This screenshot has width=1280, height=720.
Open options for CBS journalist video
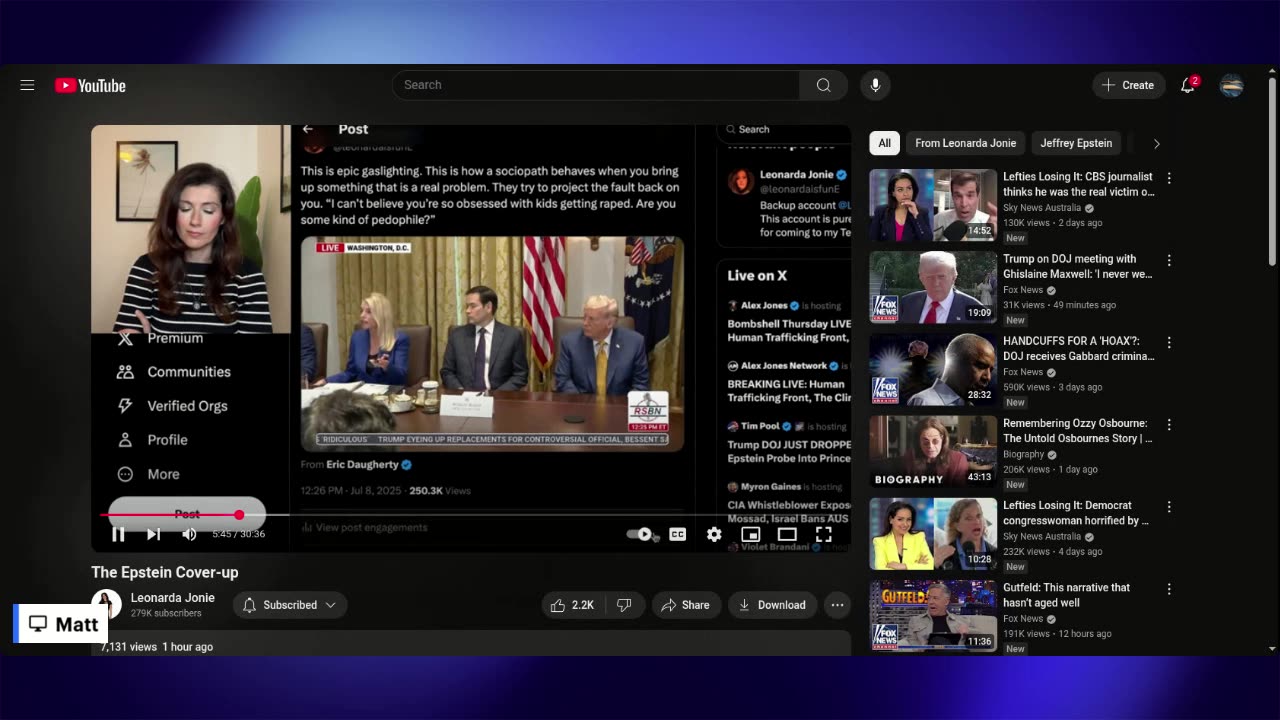(1169, 178)
